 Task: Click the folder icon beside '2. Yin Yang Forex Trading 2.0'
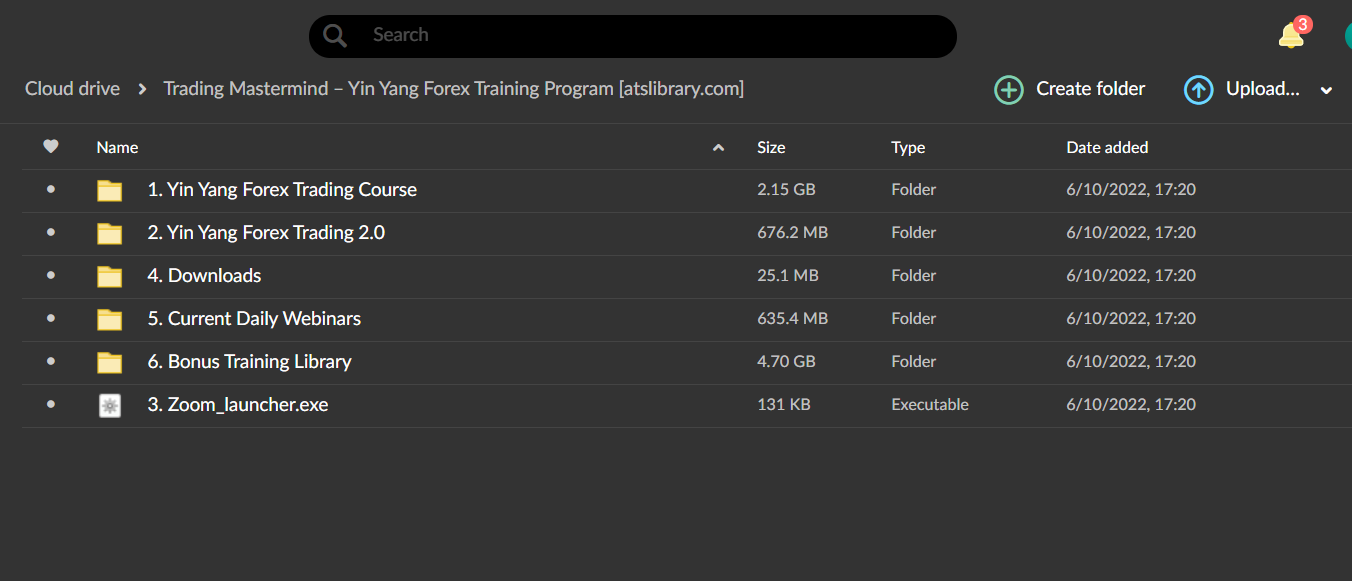tap(109, 233)
